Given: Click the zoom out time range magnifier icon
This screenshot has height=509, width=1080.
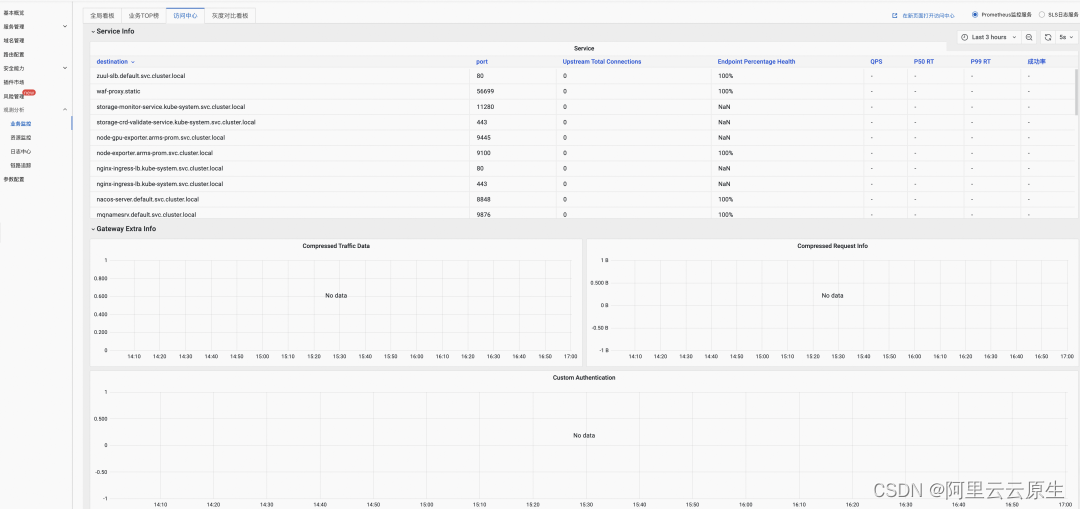Looking at the screenshot, I should 1028,37.
